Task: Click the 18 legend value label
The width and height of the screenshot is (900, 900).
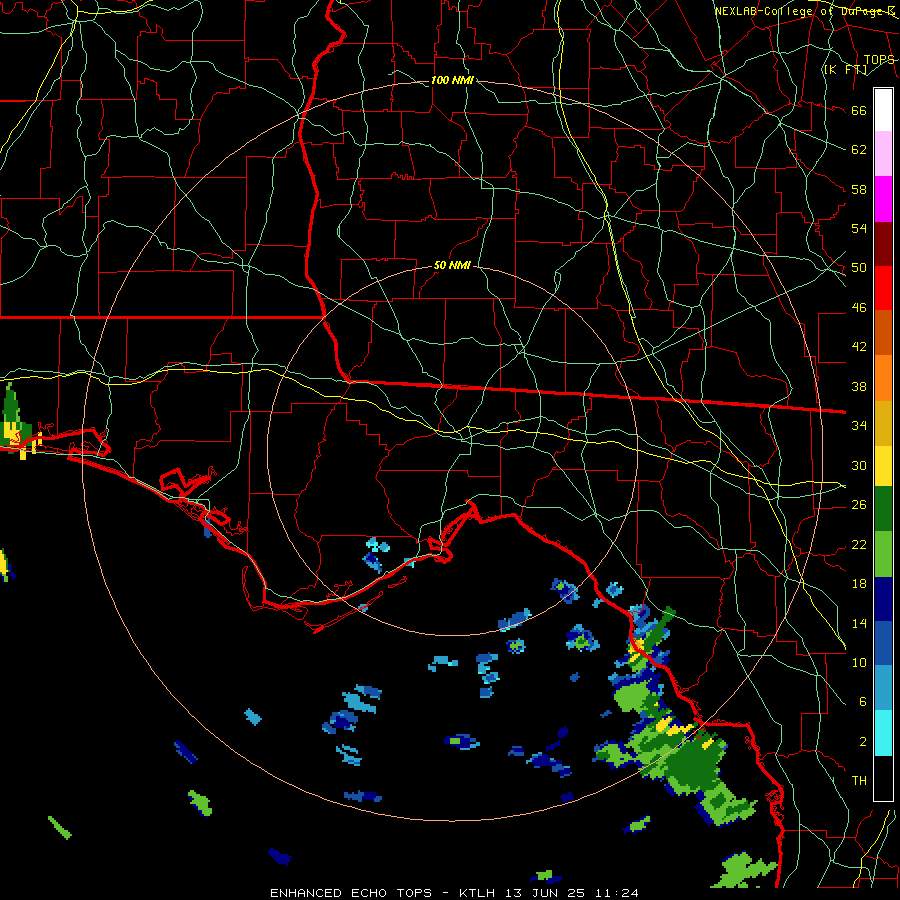Action: [859, 584]
